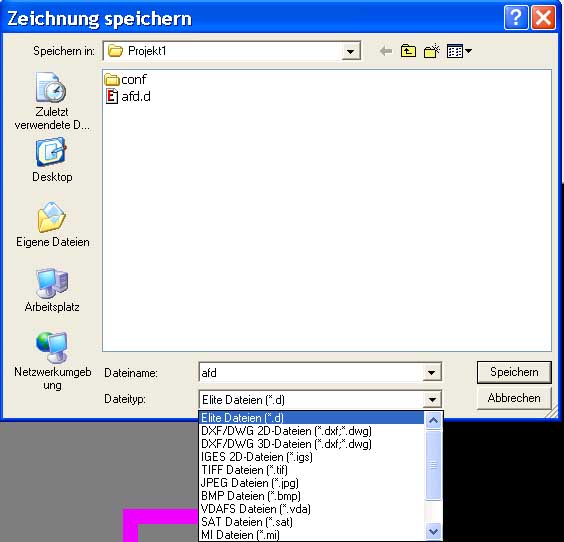The image size is (564, 542).
Task: Open the view menu icon
Action: 459,51
